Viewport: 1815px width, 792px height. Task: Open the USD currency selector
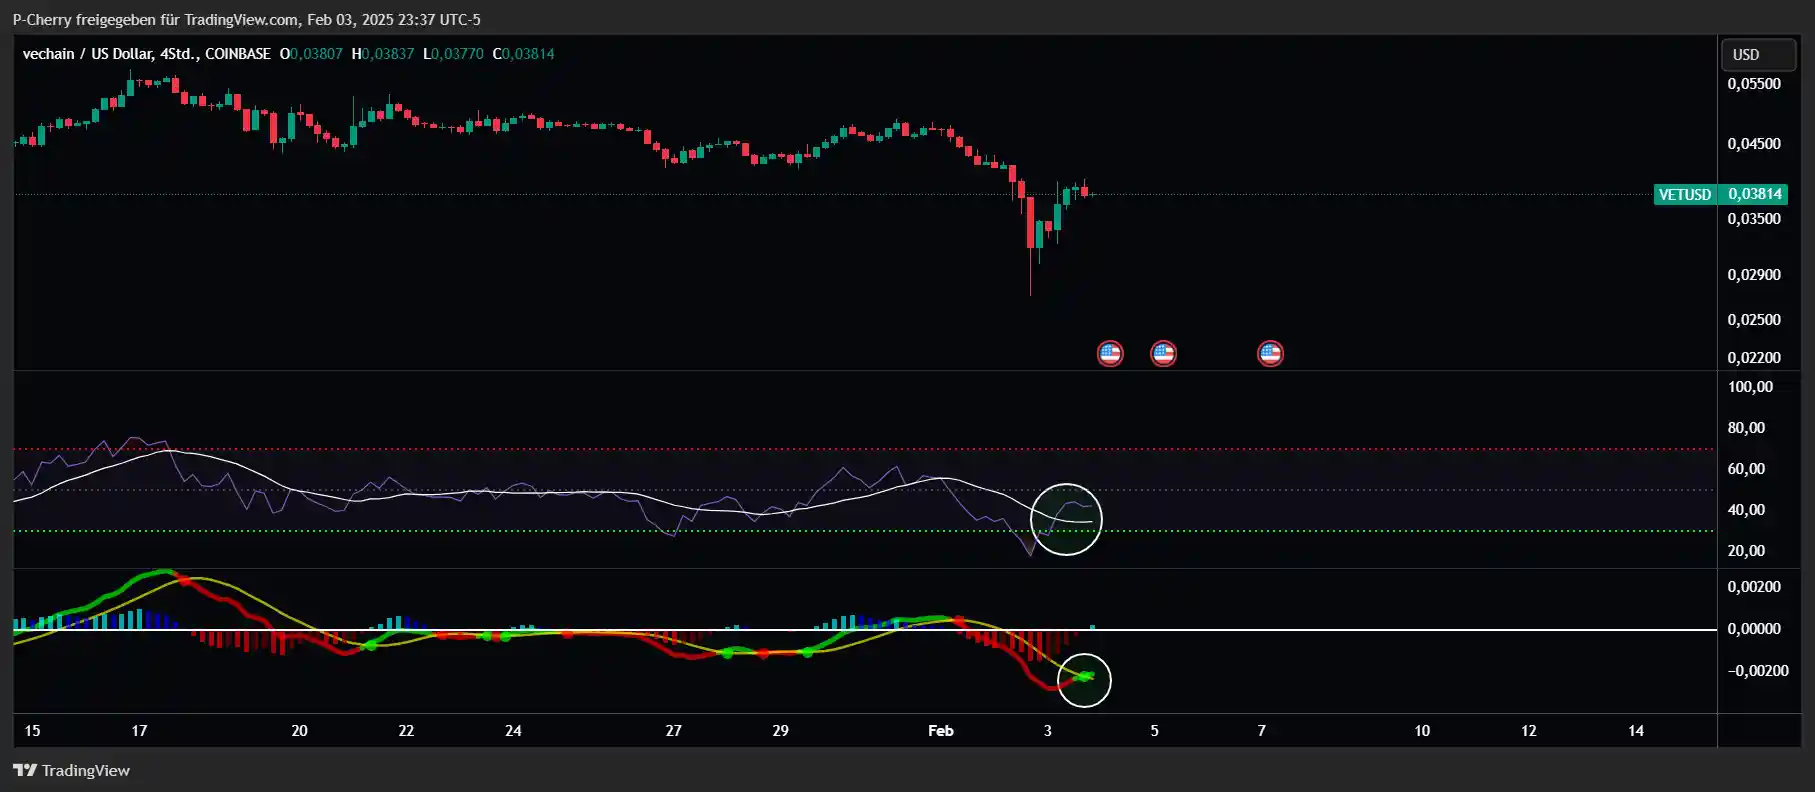1760,55
